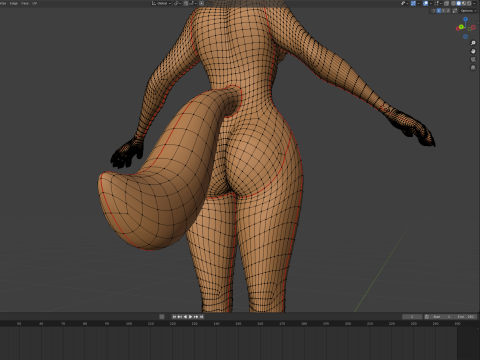The image size is (480, 360).
Task: Toggle the auto merge vertices icon
Action: click(x=455, y=11)
